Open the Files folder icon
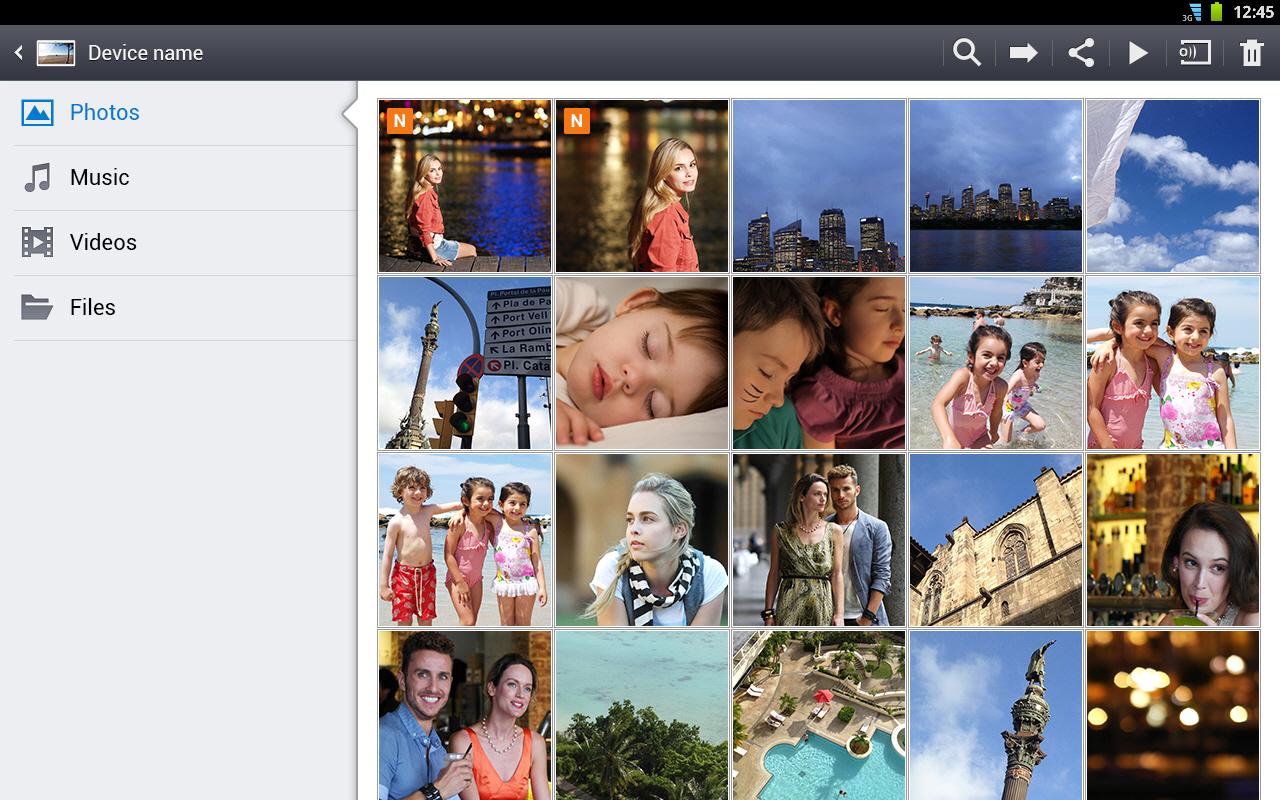This screenshot has width=1280, height=800. pyautogui.click(x=37, y=307)
